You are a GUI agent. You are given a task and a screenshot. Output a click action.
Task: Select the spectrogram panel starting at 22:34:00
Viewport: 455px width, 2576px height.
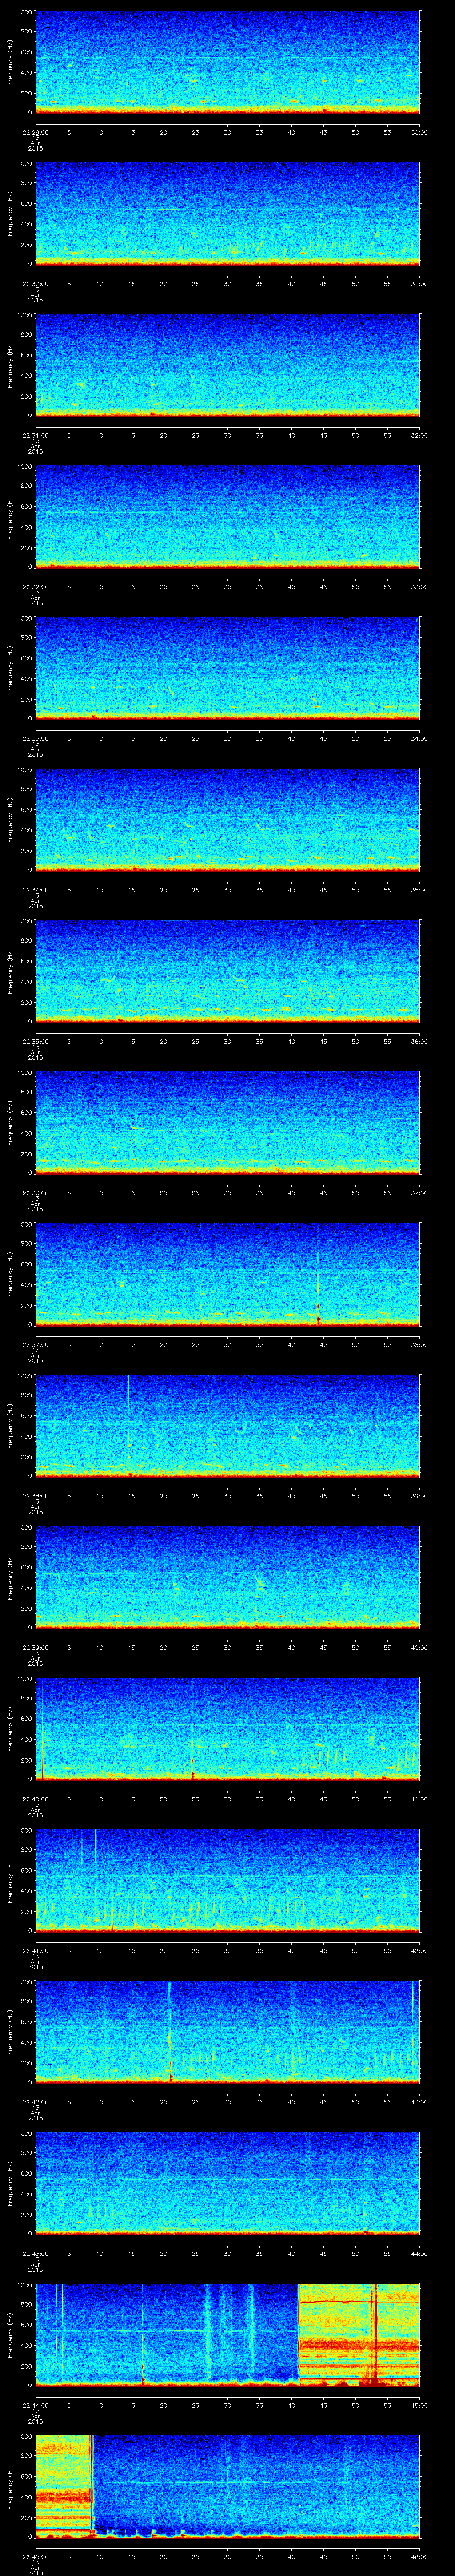[228, 820]
